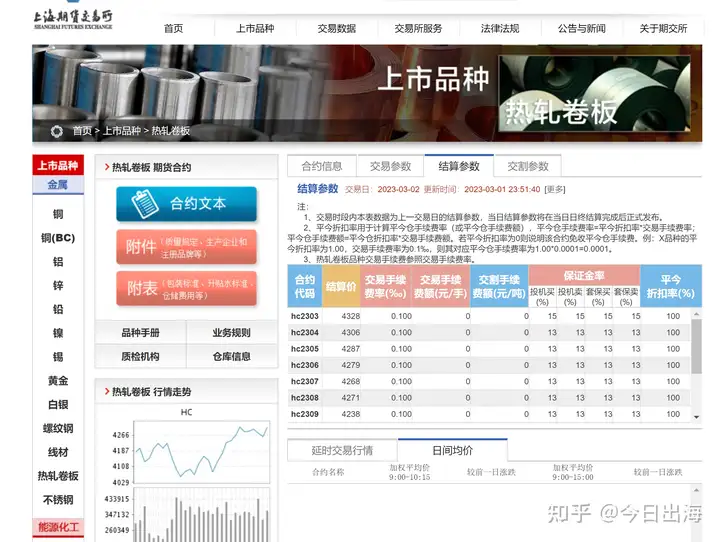This screenshot has height=542, width=720.
Task: Select 锌 in the sidebar product list
Action: [x=58, y=286]
